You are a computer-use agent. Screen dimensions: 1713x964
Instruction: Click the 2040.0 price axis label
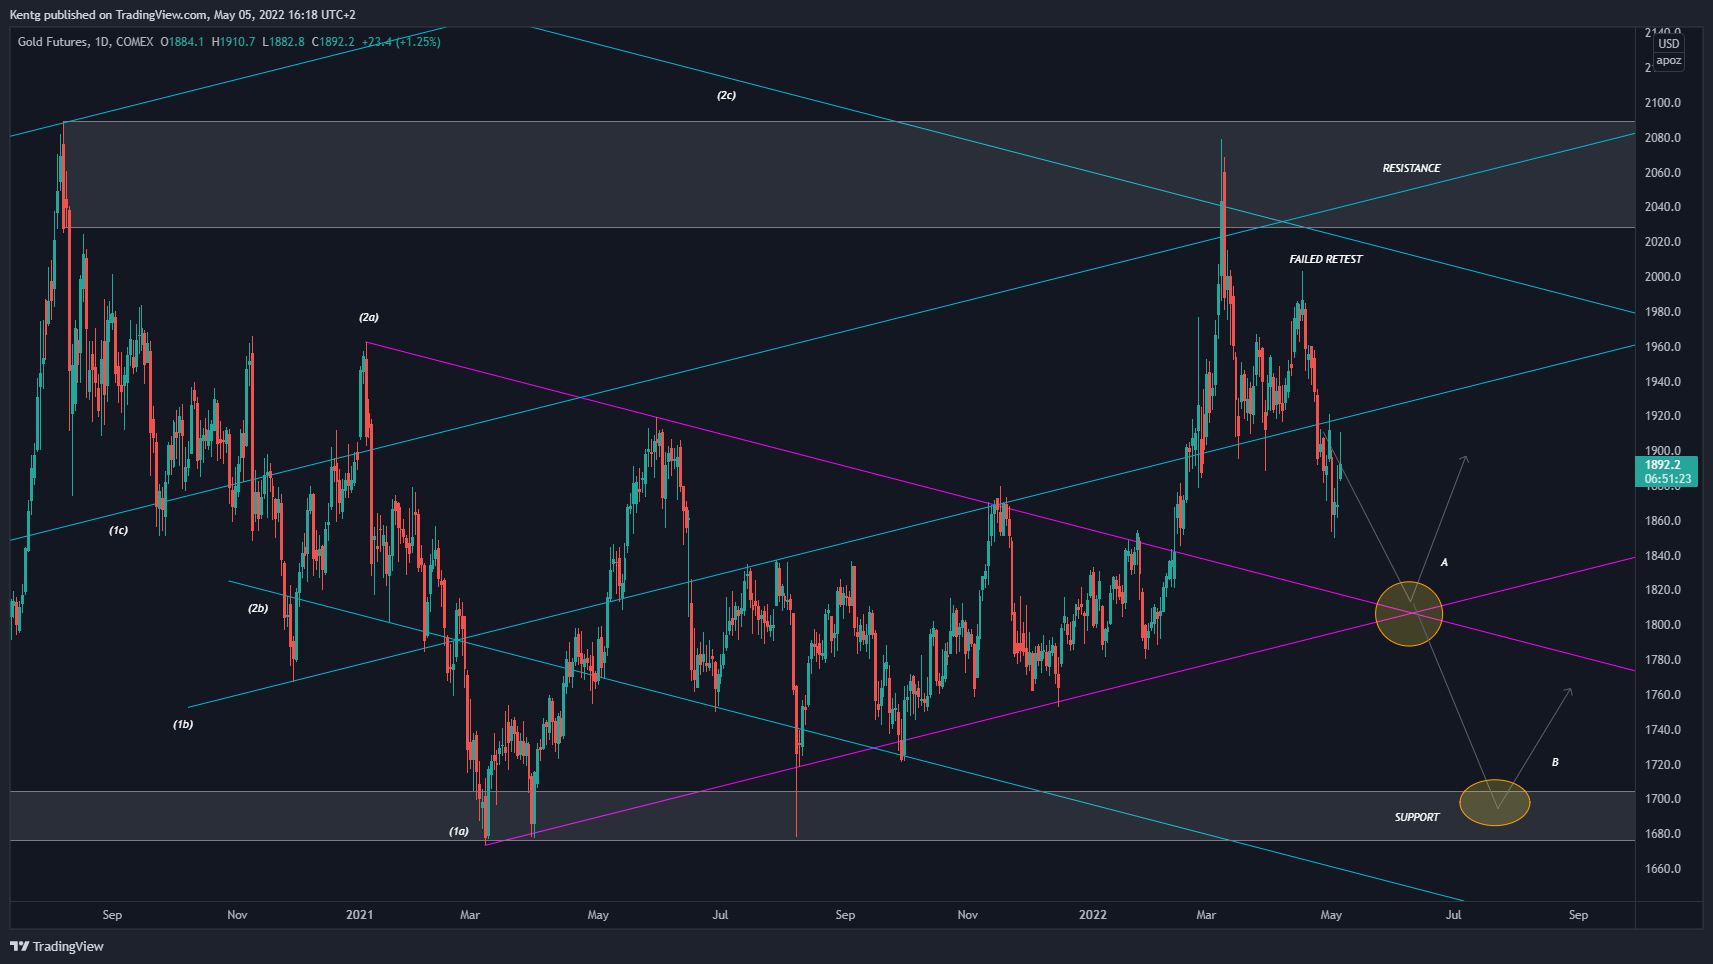tap(1662, 207)
